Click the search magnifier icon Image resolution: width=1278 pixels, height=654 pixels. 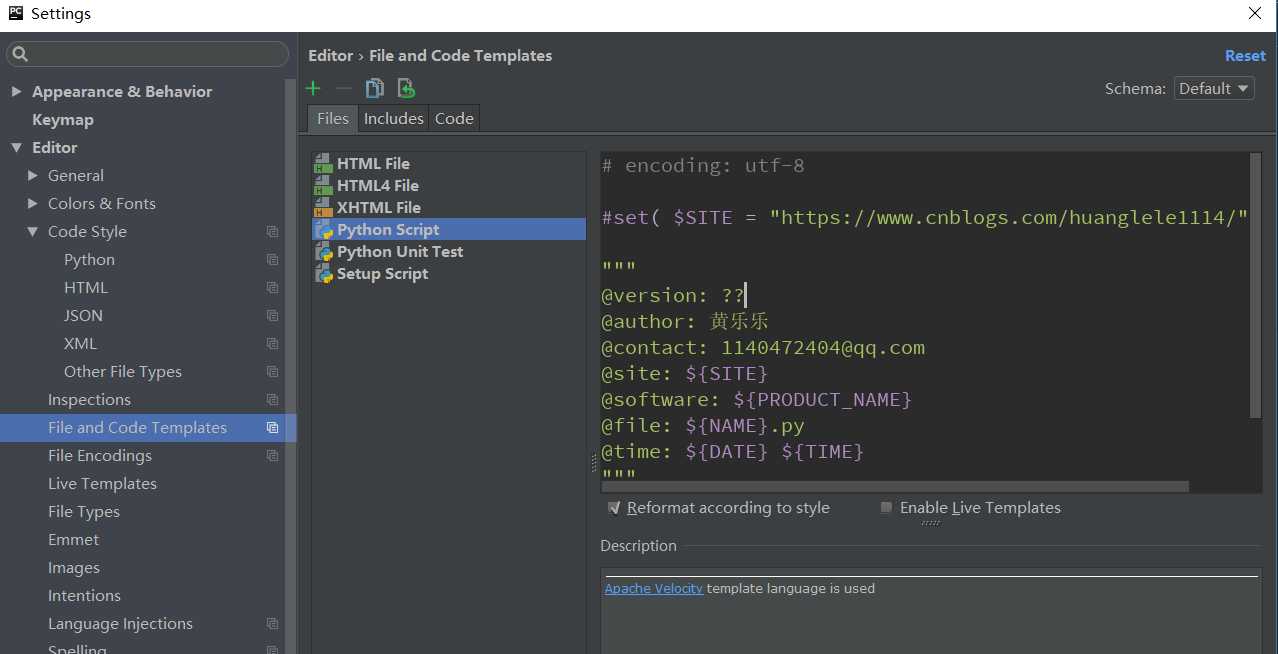pos(20,54)
